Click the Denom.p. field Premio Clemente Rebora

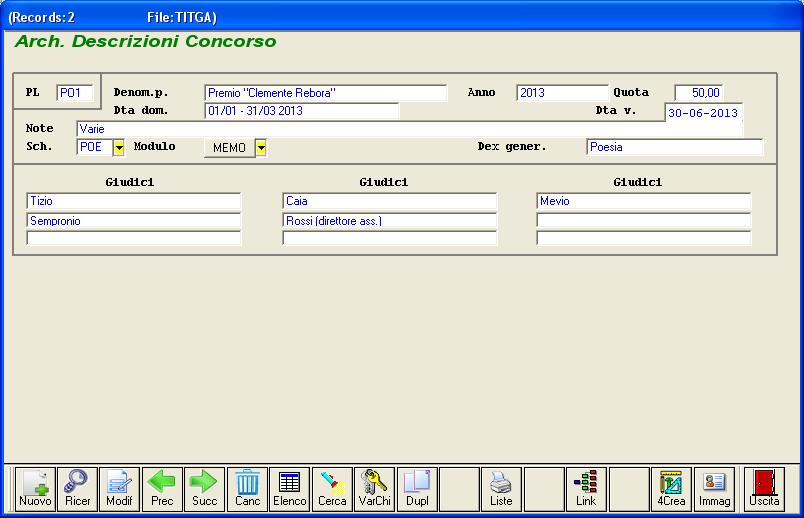click(326, 93)
